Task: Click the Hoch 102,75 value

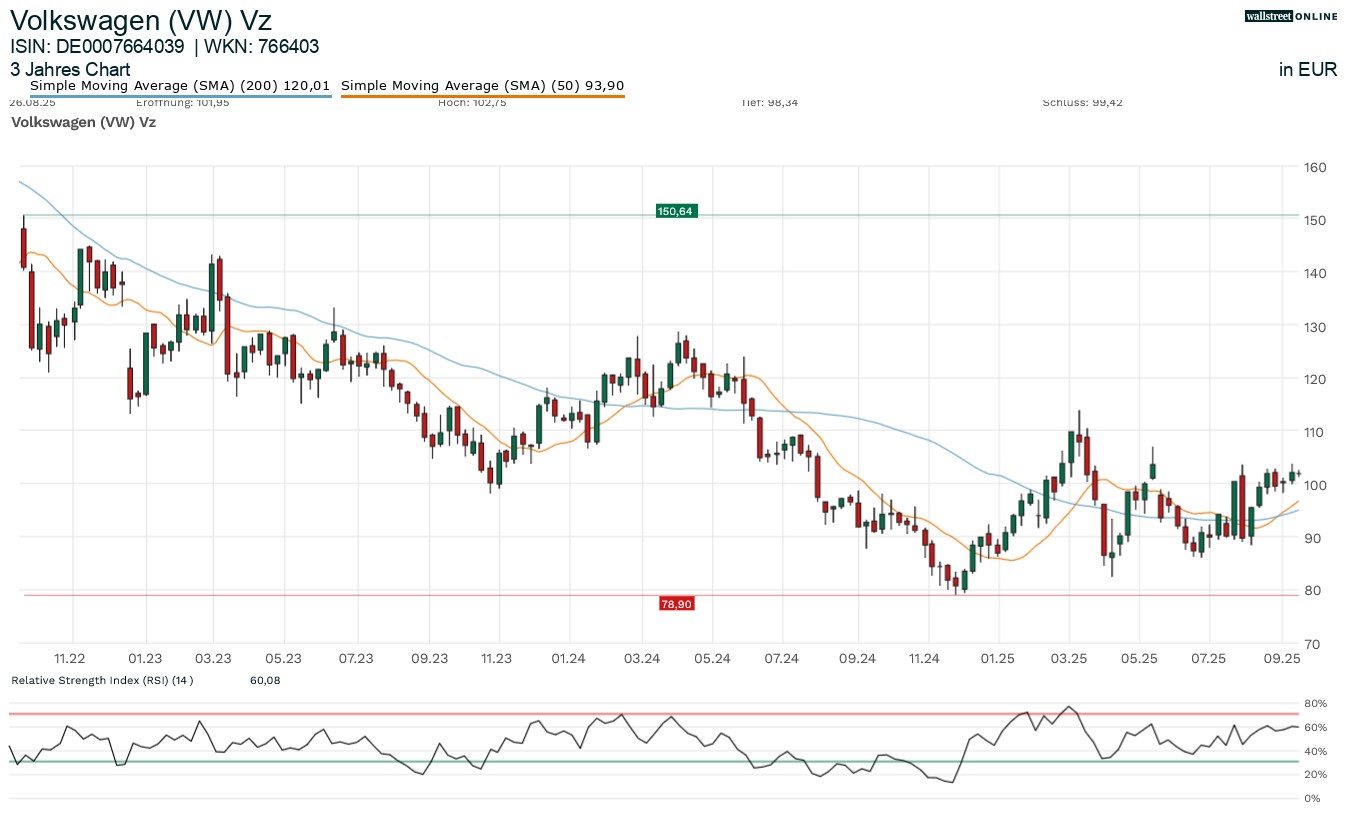Action: pos(472,102)
